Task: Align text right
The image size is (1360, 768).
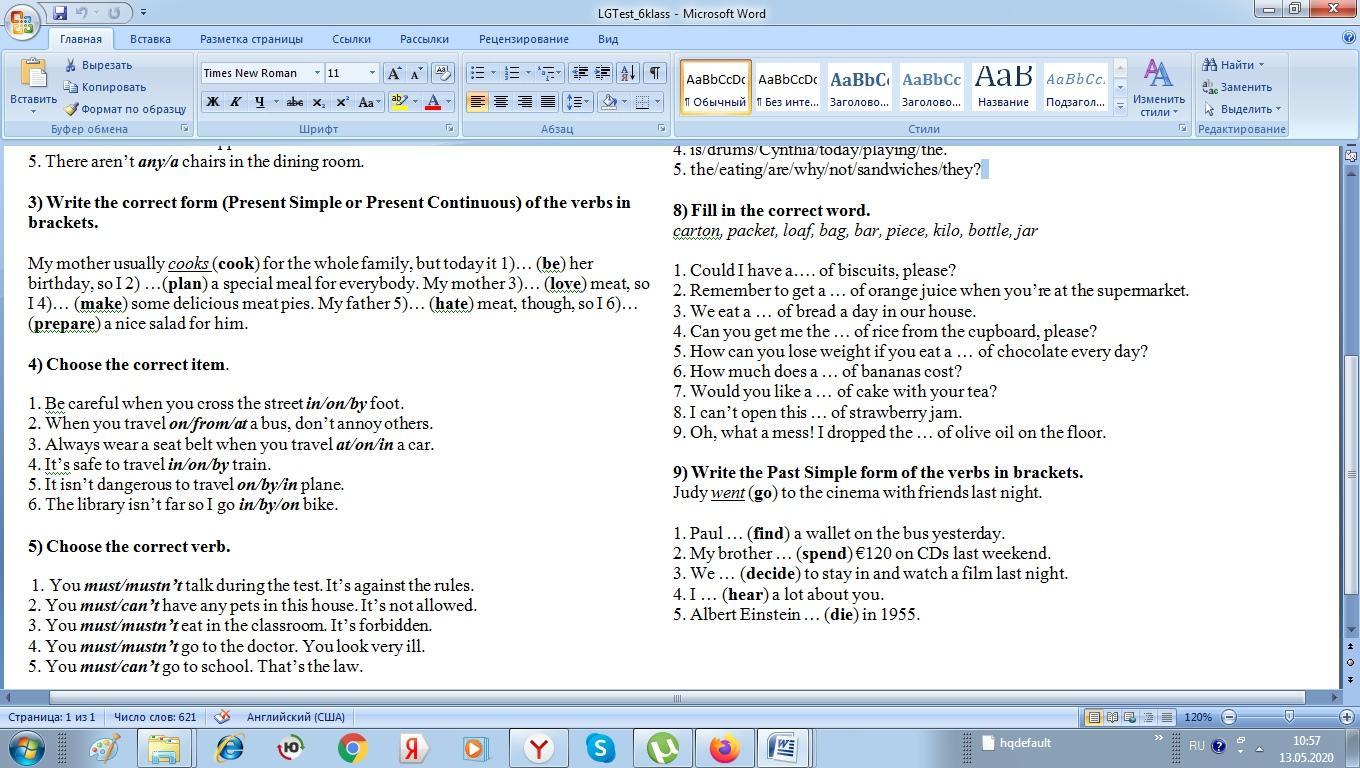Action: tap(524, 102)
